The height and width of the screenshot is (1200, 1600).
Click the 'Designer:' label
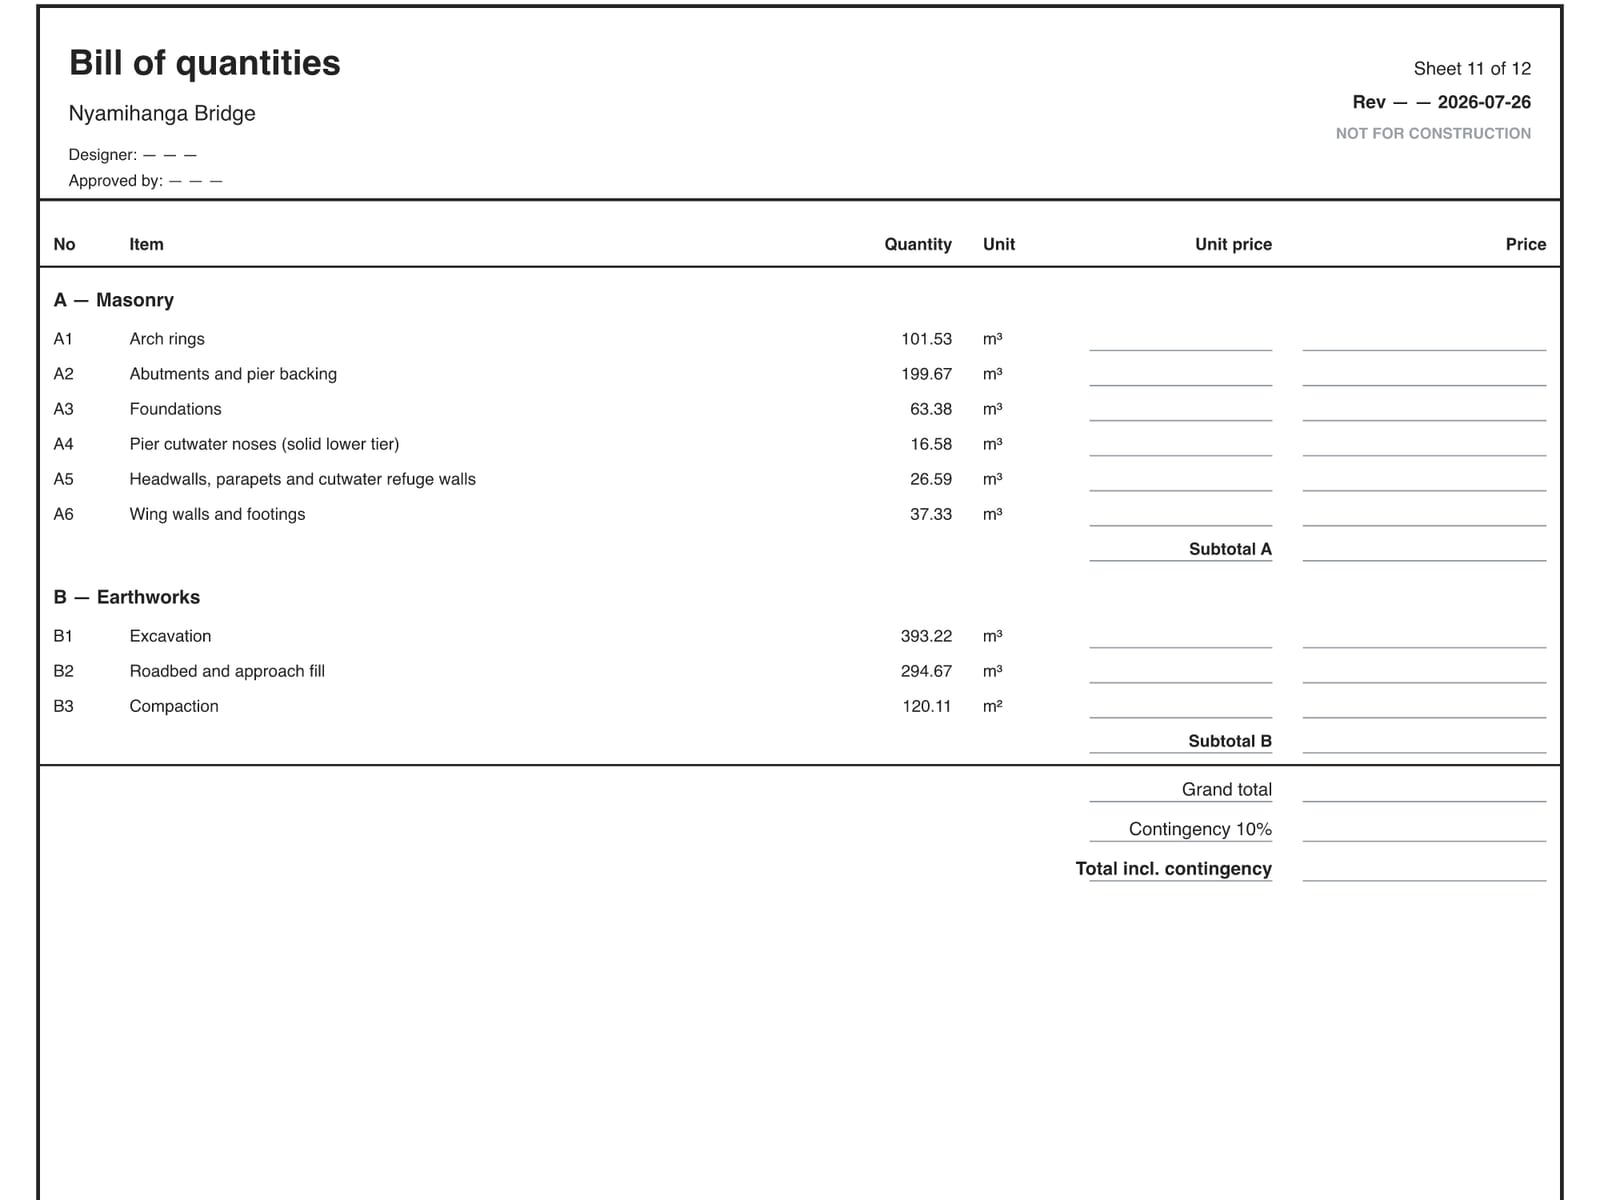click(x=103, y=155)
